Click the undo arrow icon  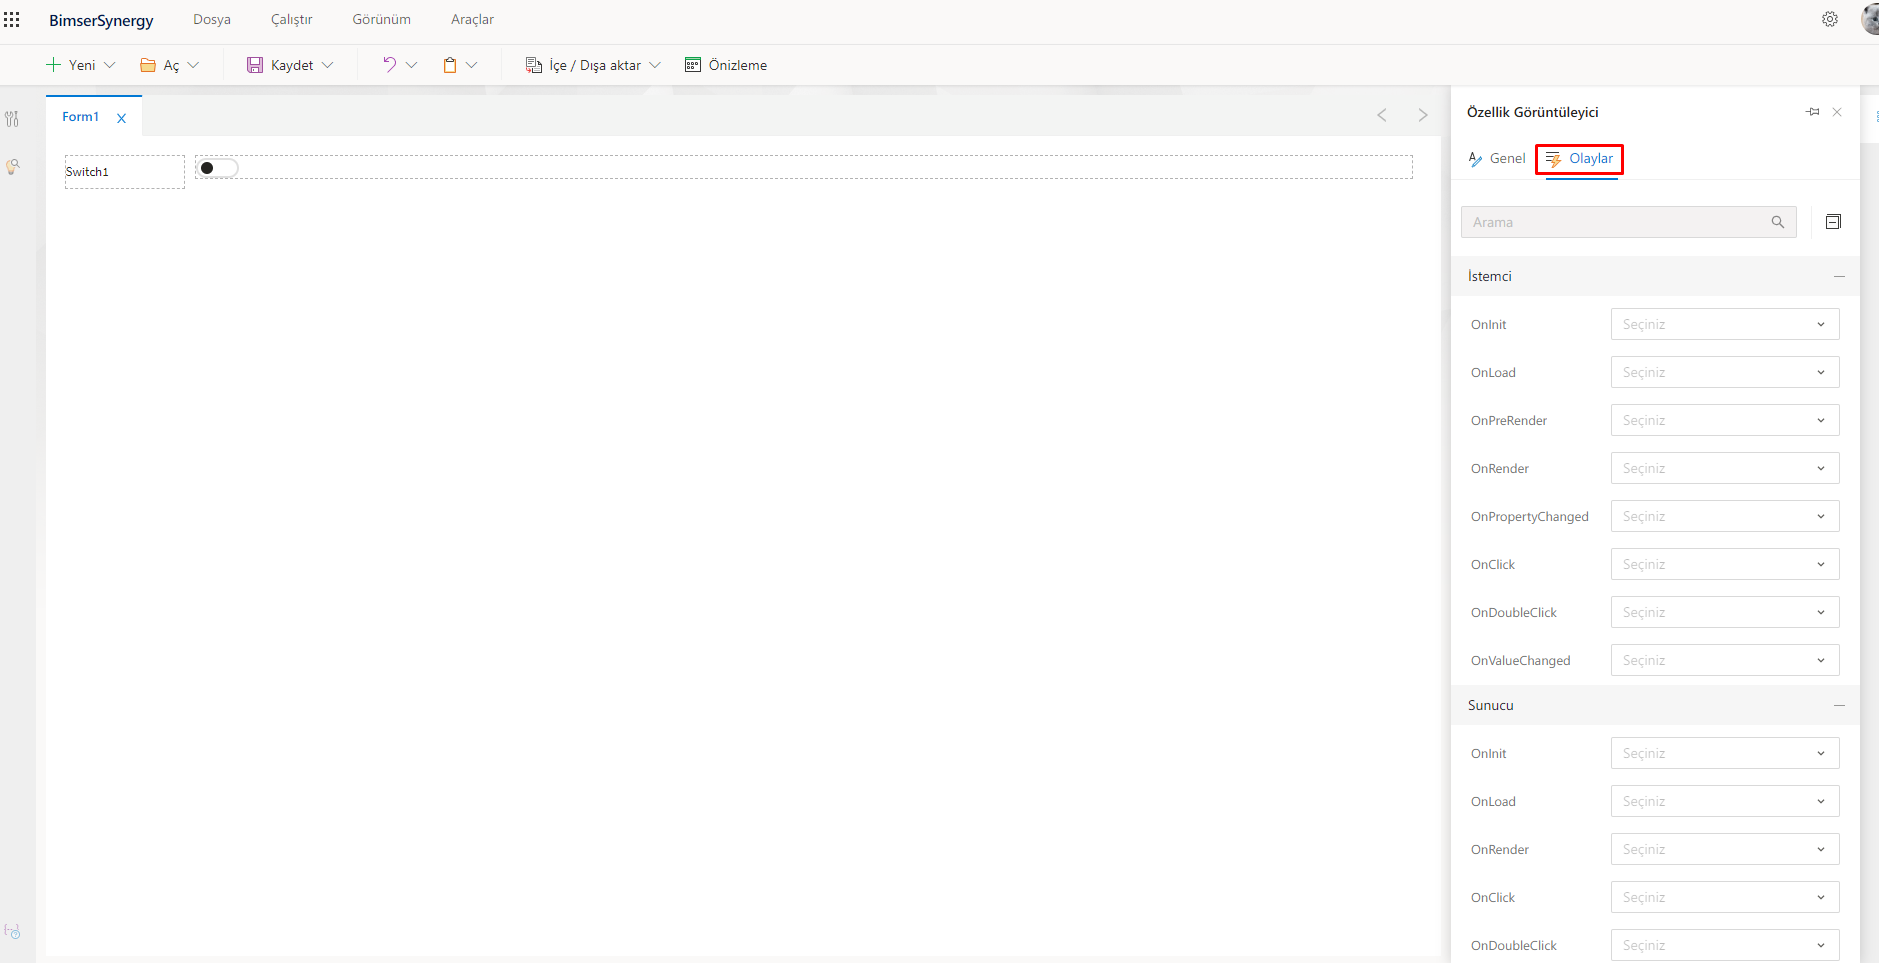pos(389,65)
